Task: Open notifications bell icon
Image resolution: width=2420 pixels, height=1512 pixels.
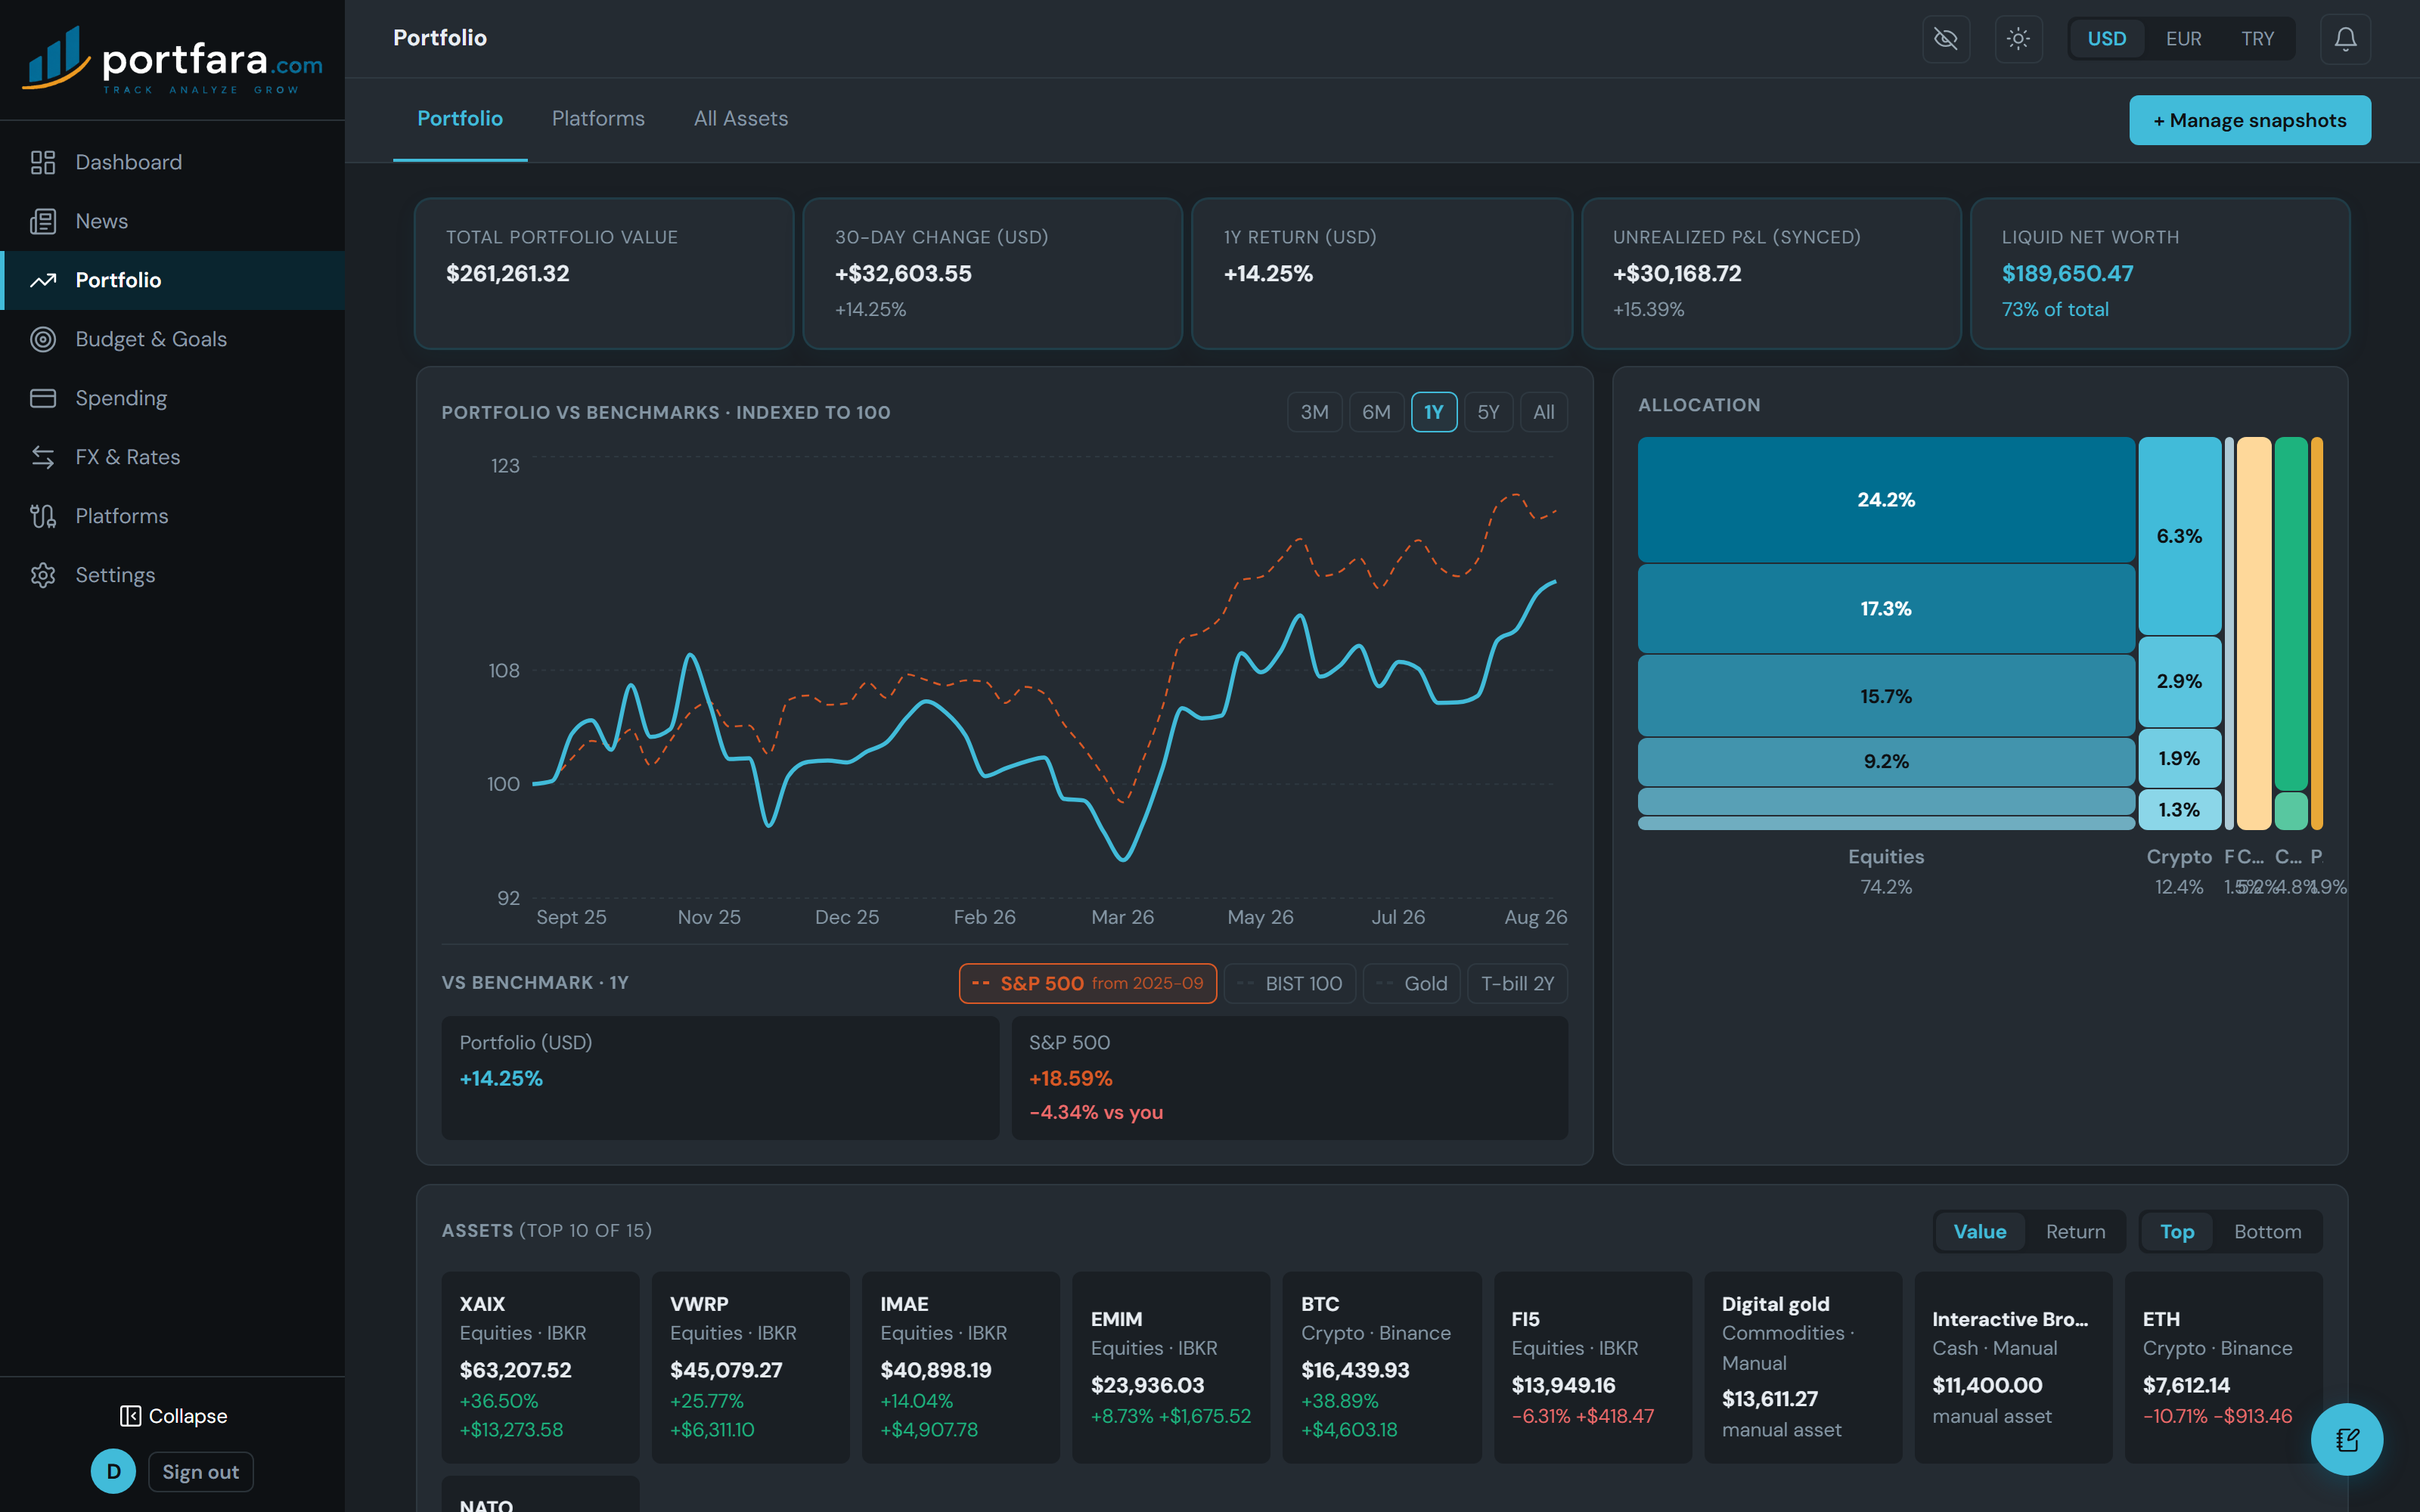Action: (x=2345, y=39)
